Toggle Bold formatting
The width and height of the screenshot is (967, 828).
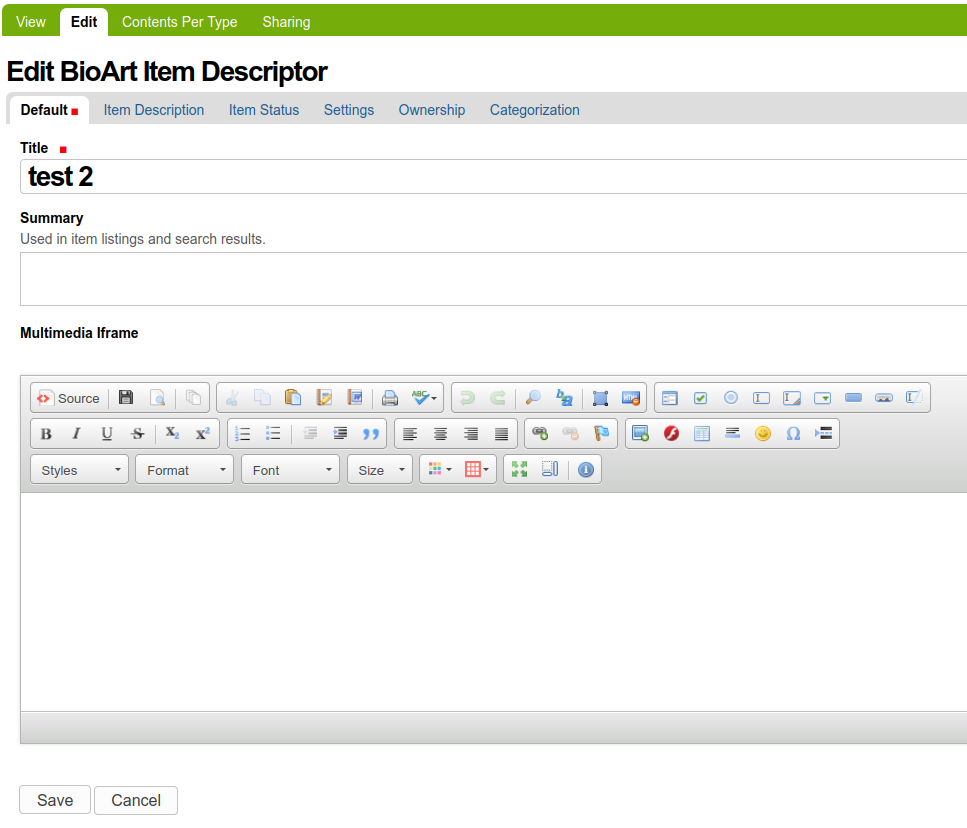pos(46,434)
